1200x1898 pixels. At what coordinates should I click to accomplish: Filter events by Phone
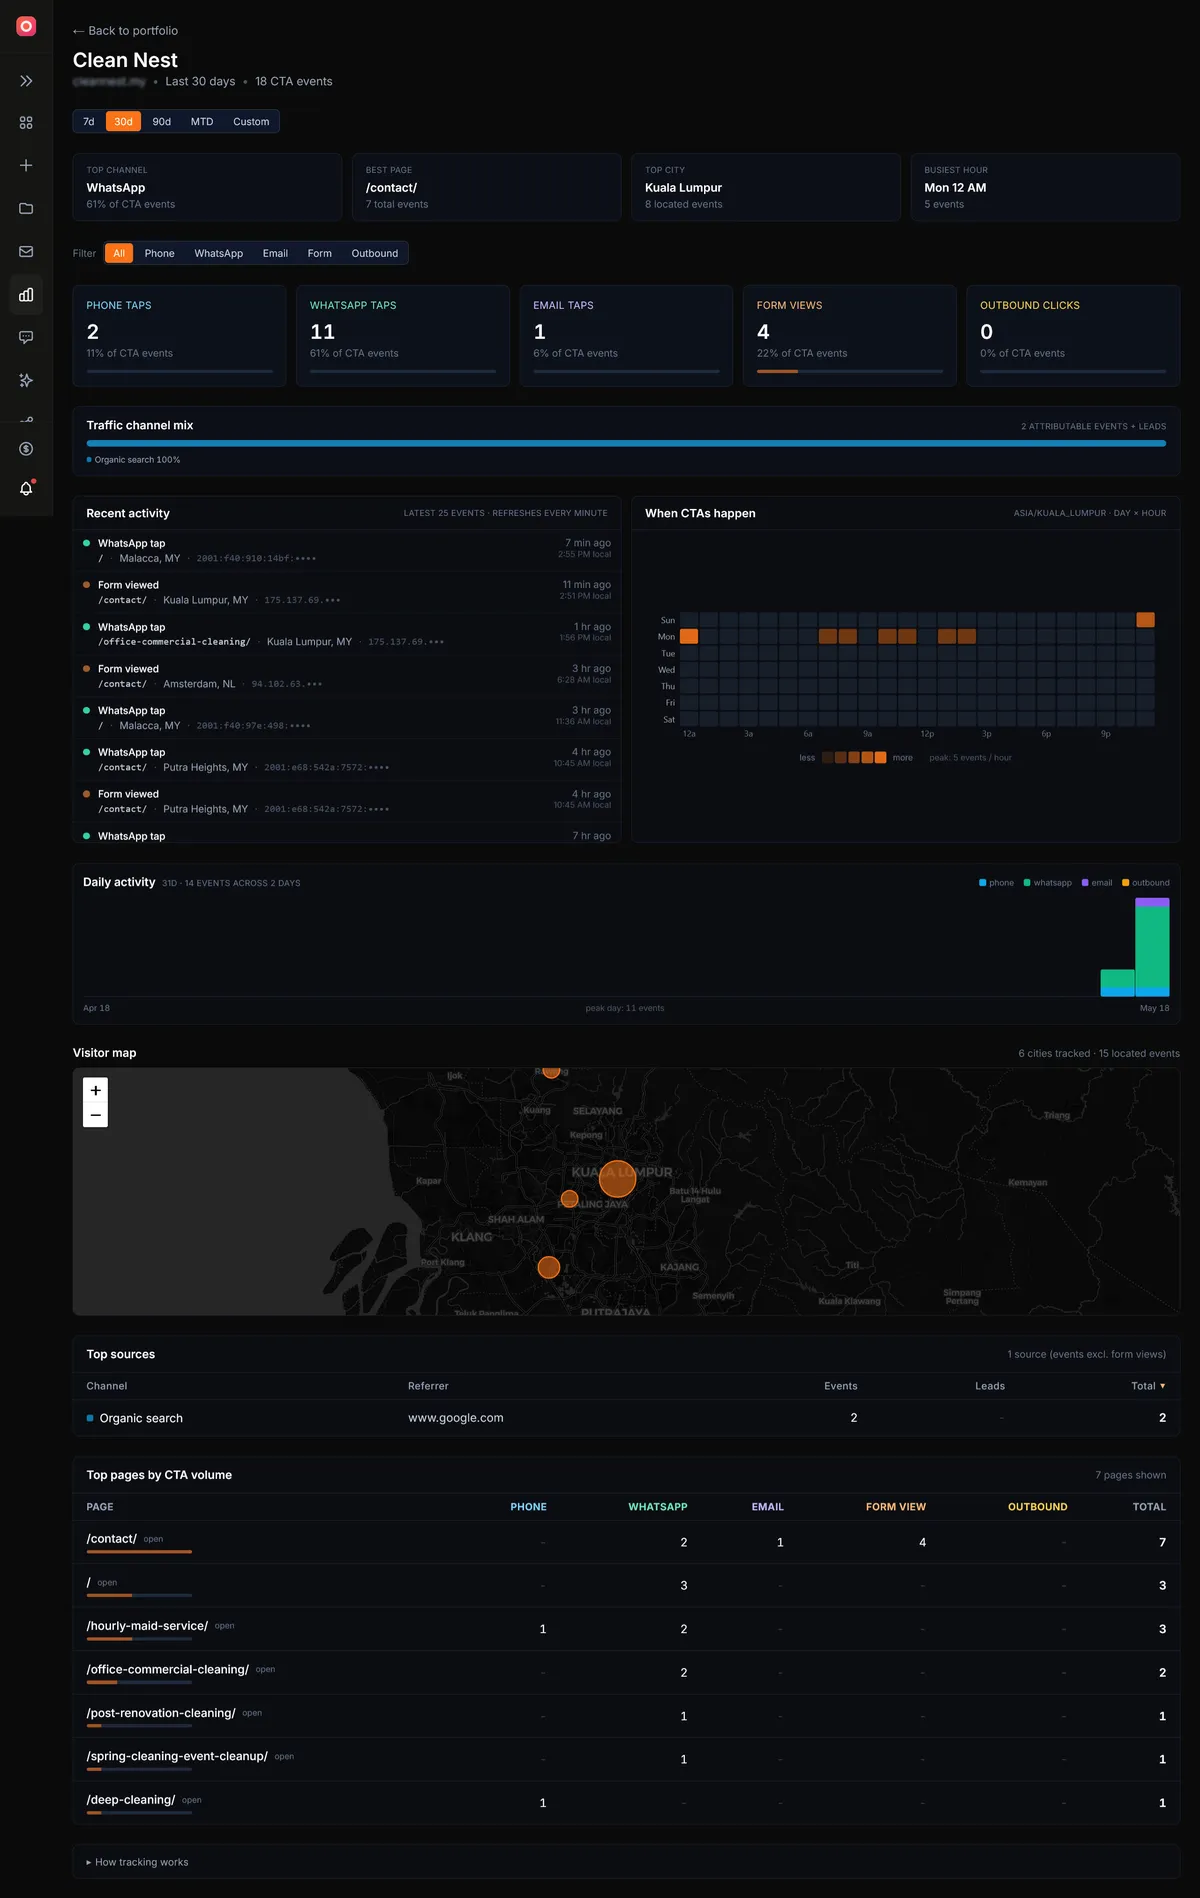coord(160,254)
